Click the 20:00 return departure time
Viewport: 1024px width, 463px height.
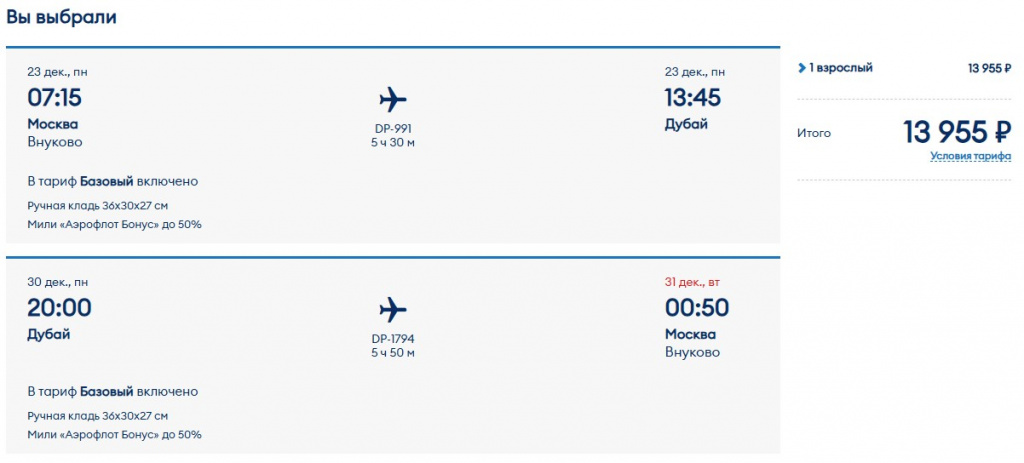click(59, 308)
